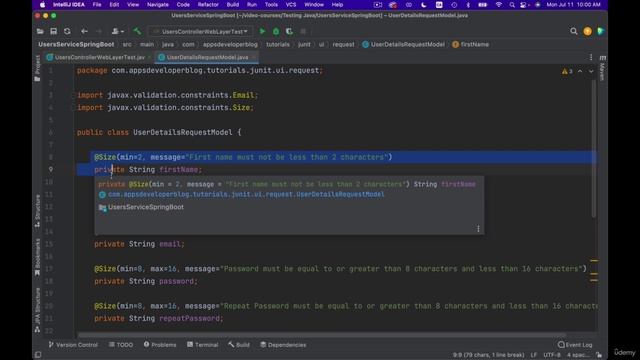This screenshot has width=640, height=360.
Task: Select the UserDetailsRequestModel.java tab
Action: pyautogui.click(x=207, y=58)
